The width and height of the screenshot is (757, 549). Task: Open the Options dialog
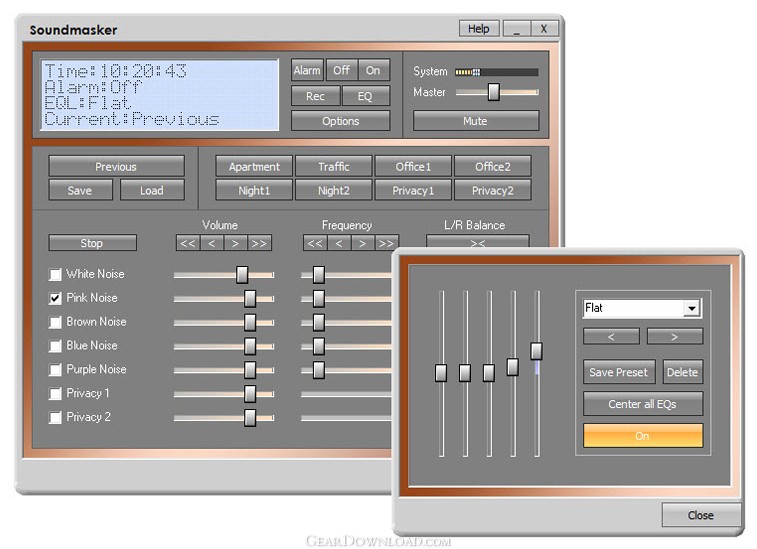[x=340, y=121]
